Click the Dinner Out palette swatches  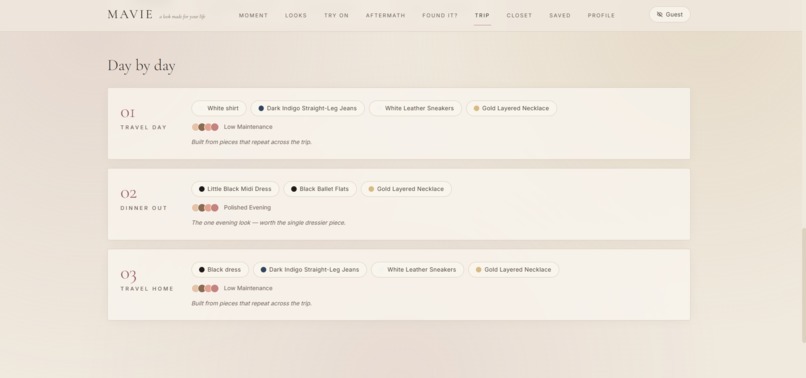pos(205,208)
